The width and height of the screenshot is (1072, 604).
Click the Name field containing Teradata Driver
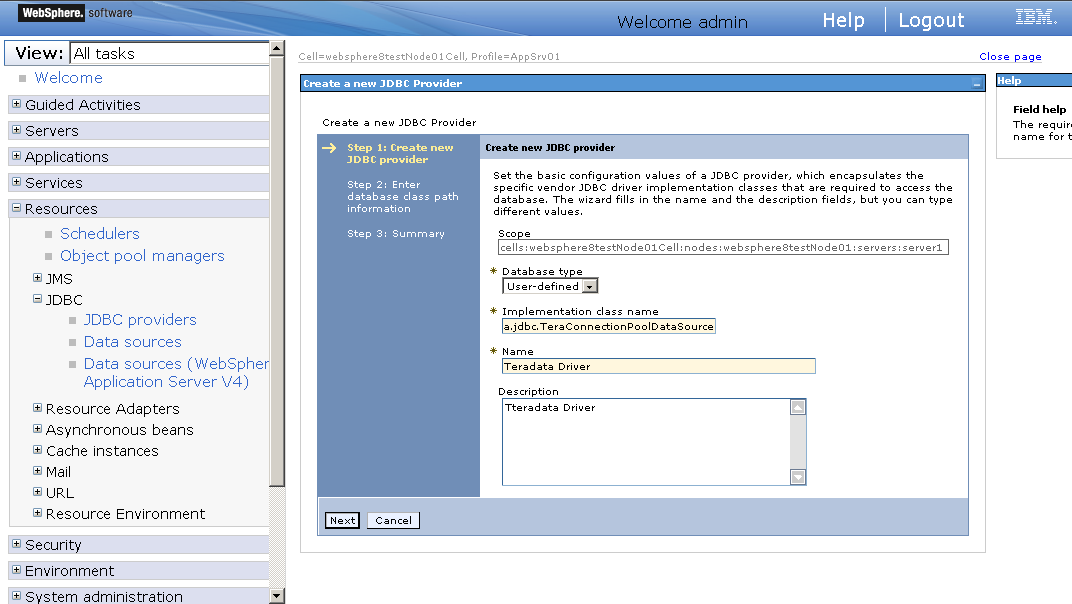658,365
